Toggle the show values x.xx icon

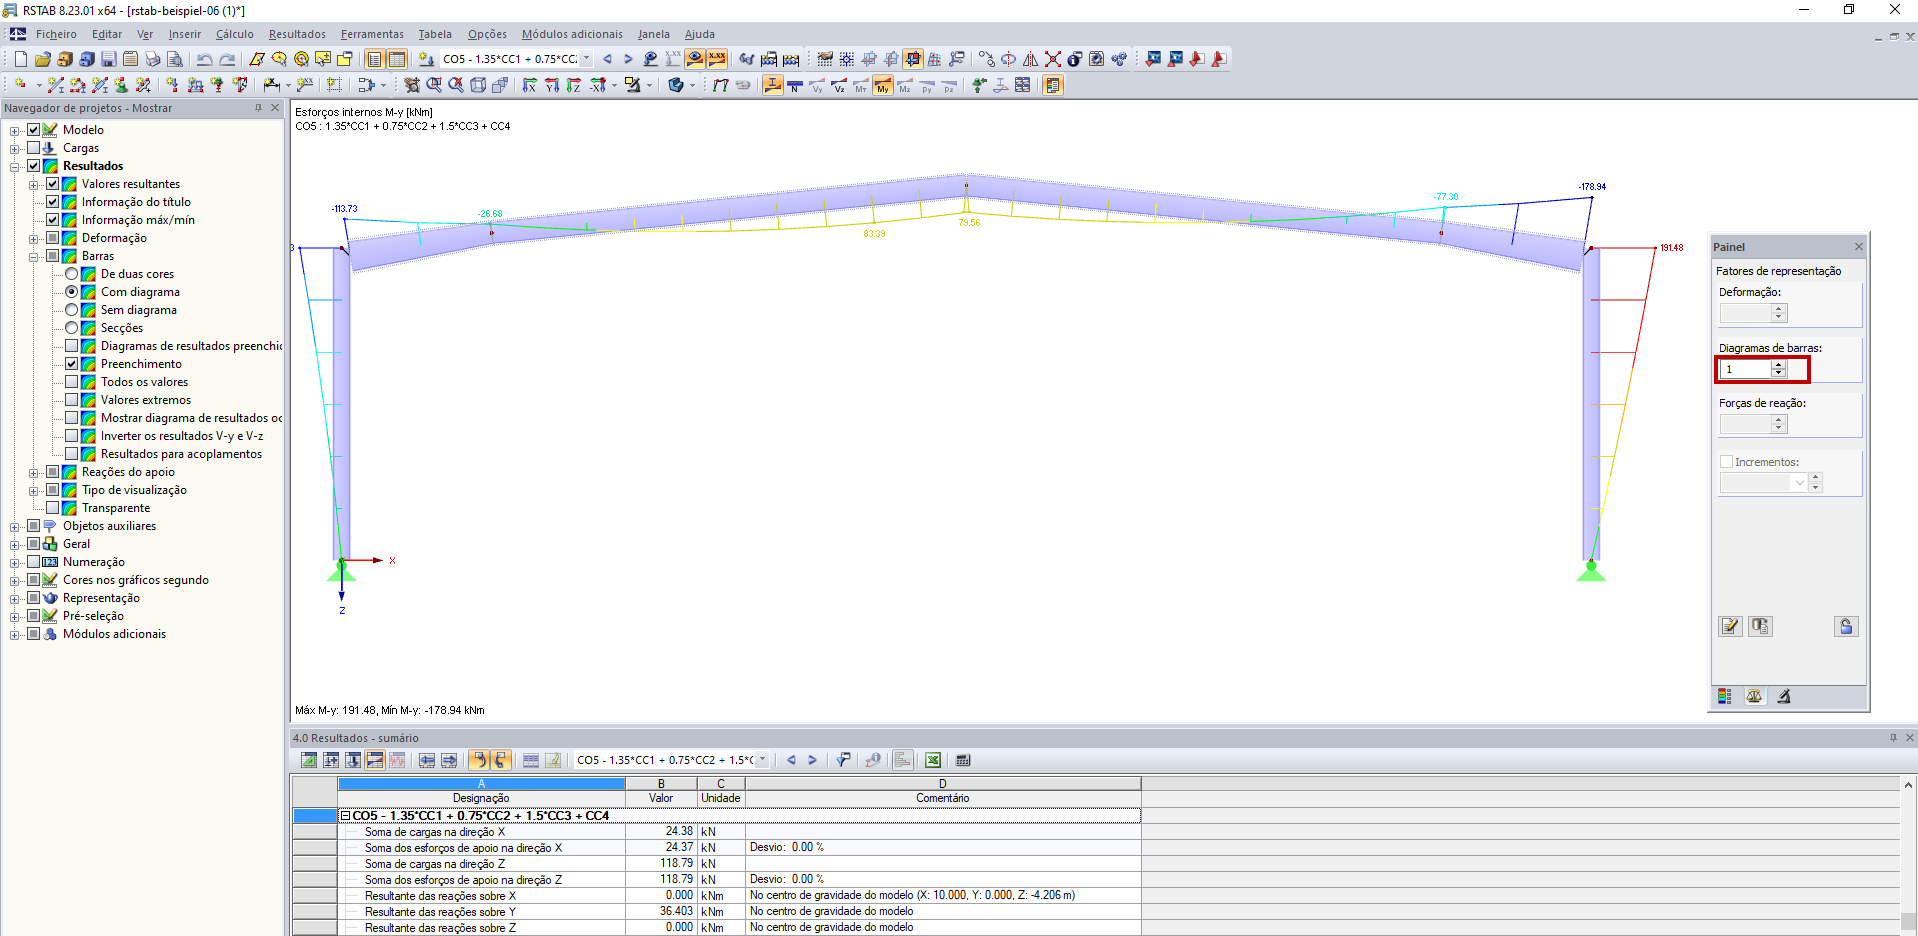717,59
